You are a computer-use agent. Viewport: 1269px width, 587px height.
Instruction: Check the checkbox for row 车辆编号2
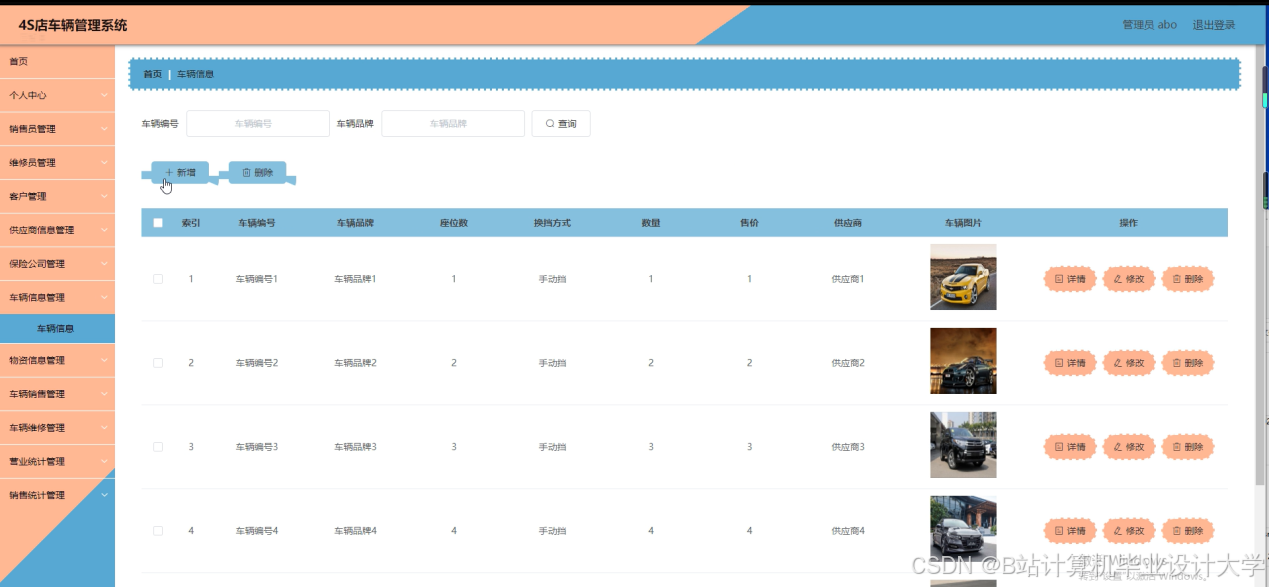[158, 363]
